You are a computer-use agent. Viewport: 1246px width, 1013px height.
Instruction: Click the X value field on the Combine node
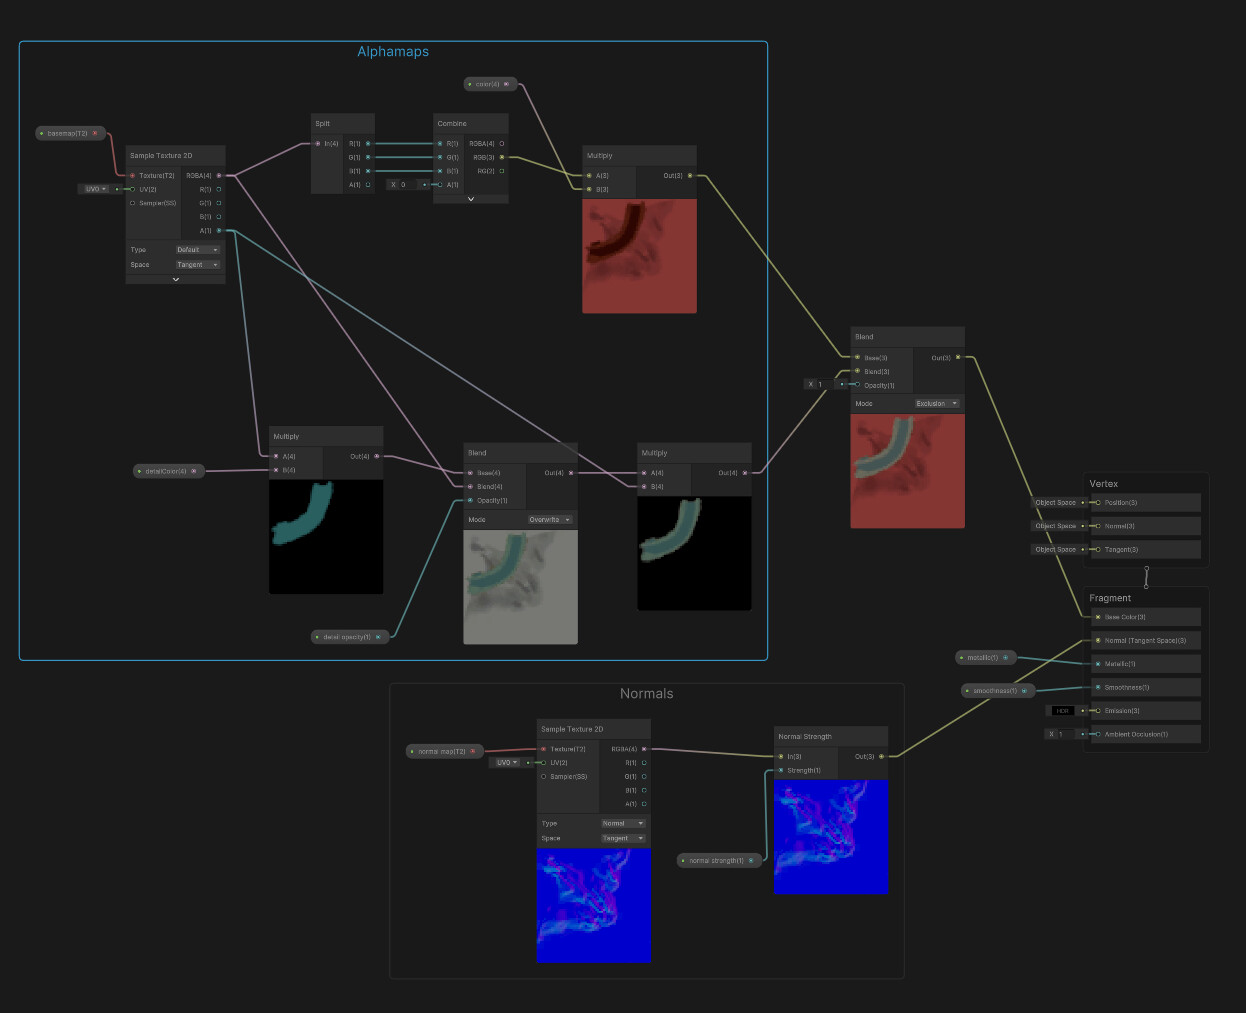(x=401, y=184)
